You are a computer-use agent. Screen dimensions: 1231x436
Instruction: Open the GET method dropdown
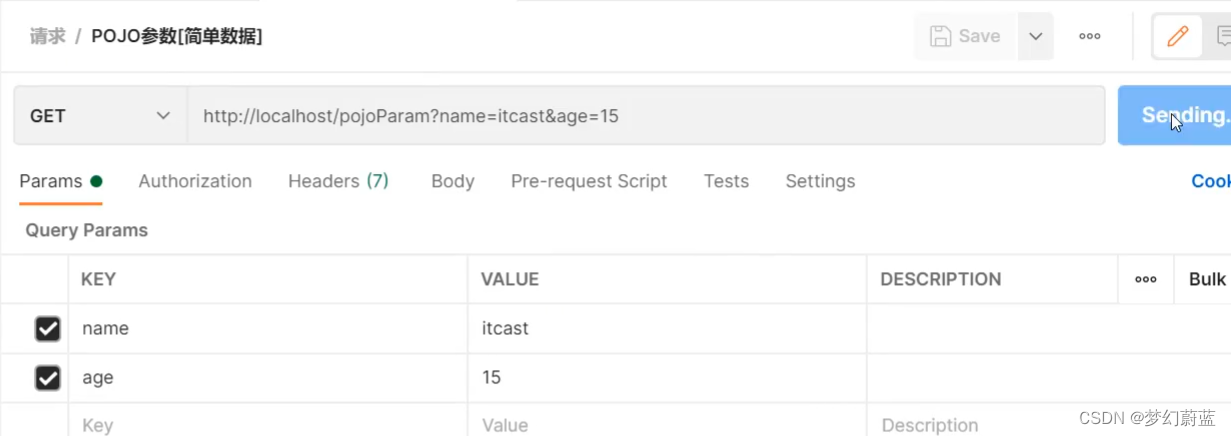coord(100,116)
